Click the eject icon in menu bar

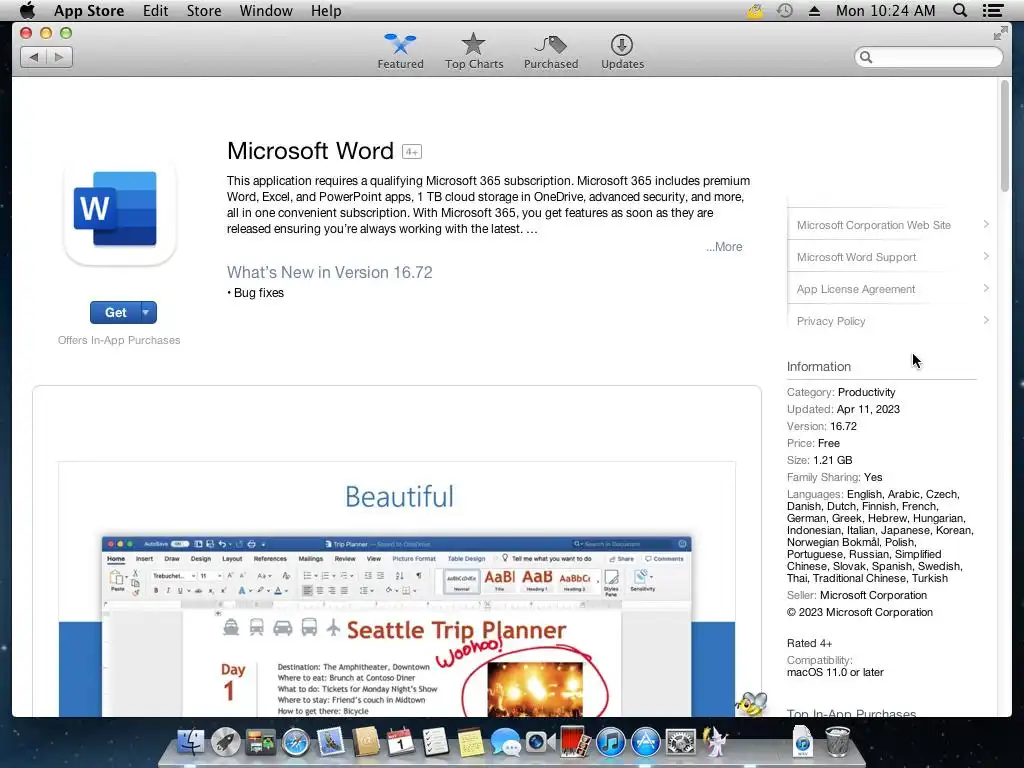(814, 11)
